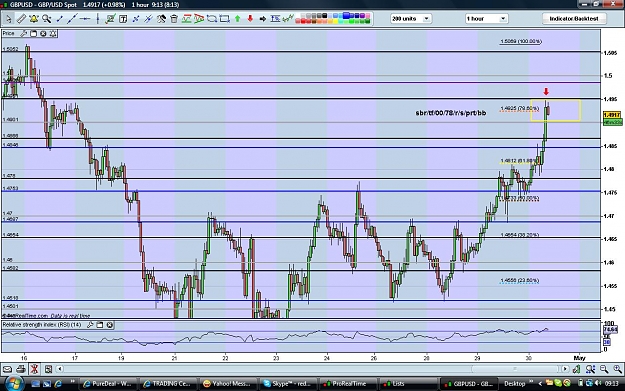This screenshot has height=391, width=625.
Task: Select the rectangle drawing tool
Action: pyautogui.click(x=225, y=19)
